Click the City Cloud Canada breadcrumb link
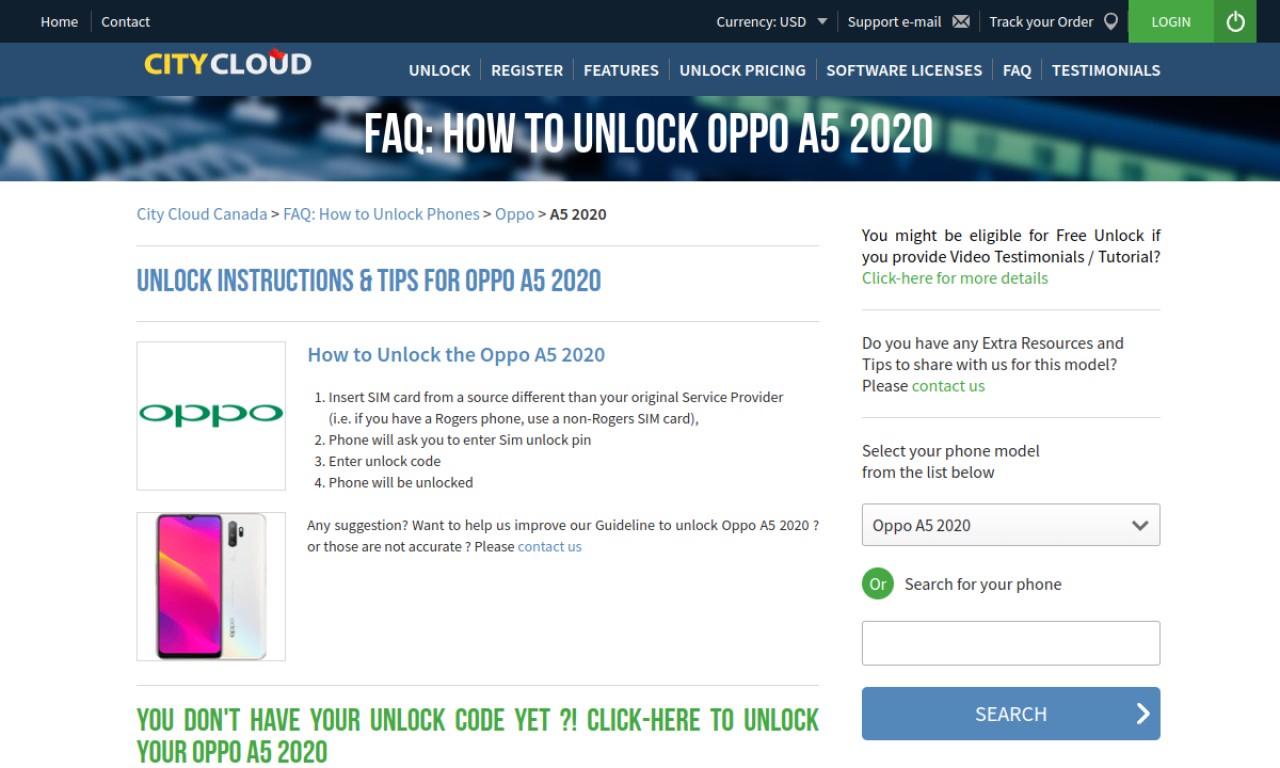Viewport: 1280px width, 768px height. (202, 214)
